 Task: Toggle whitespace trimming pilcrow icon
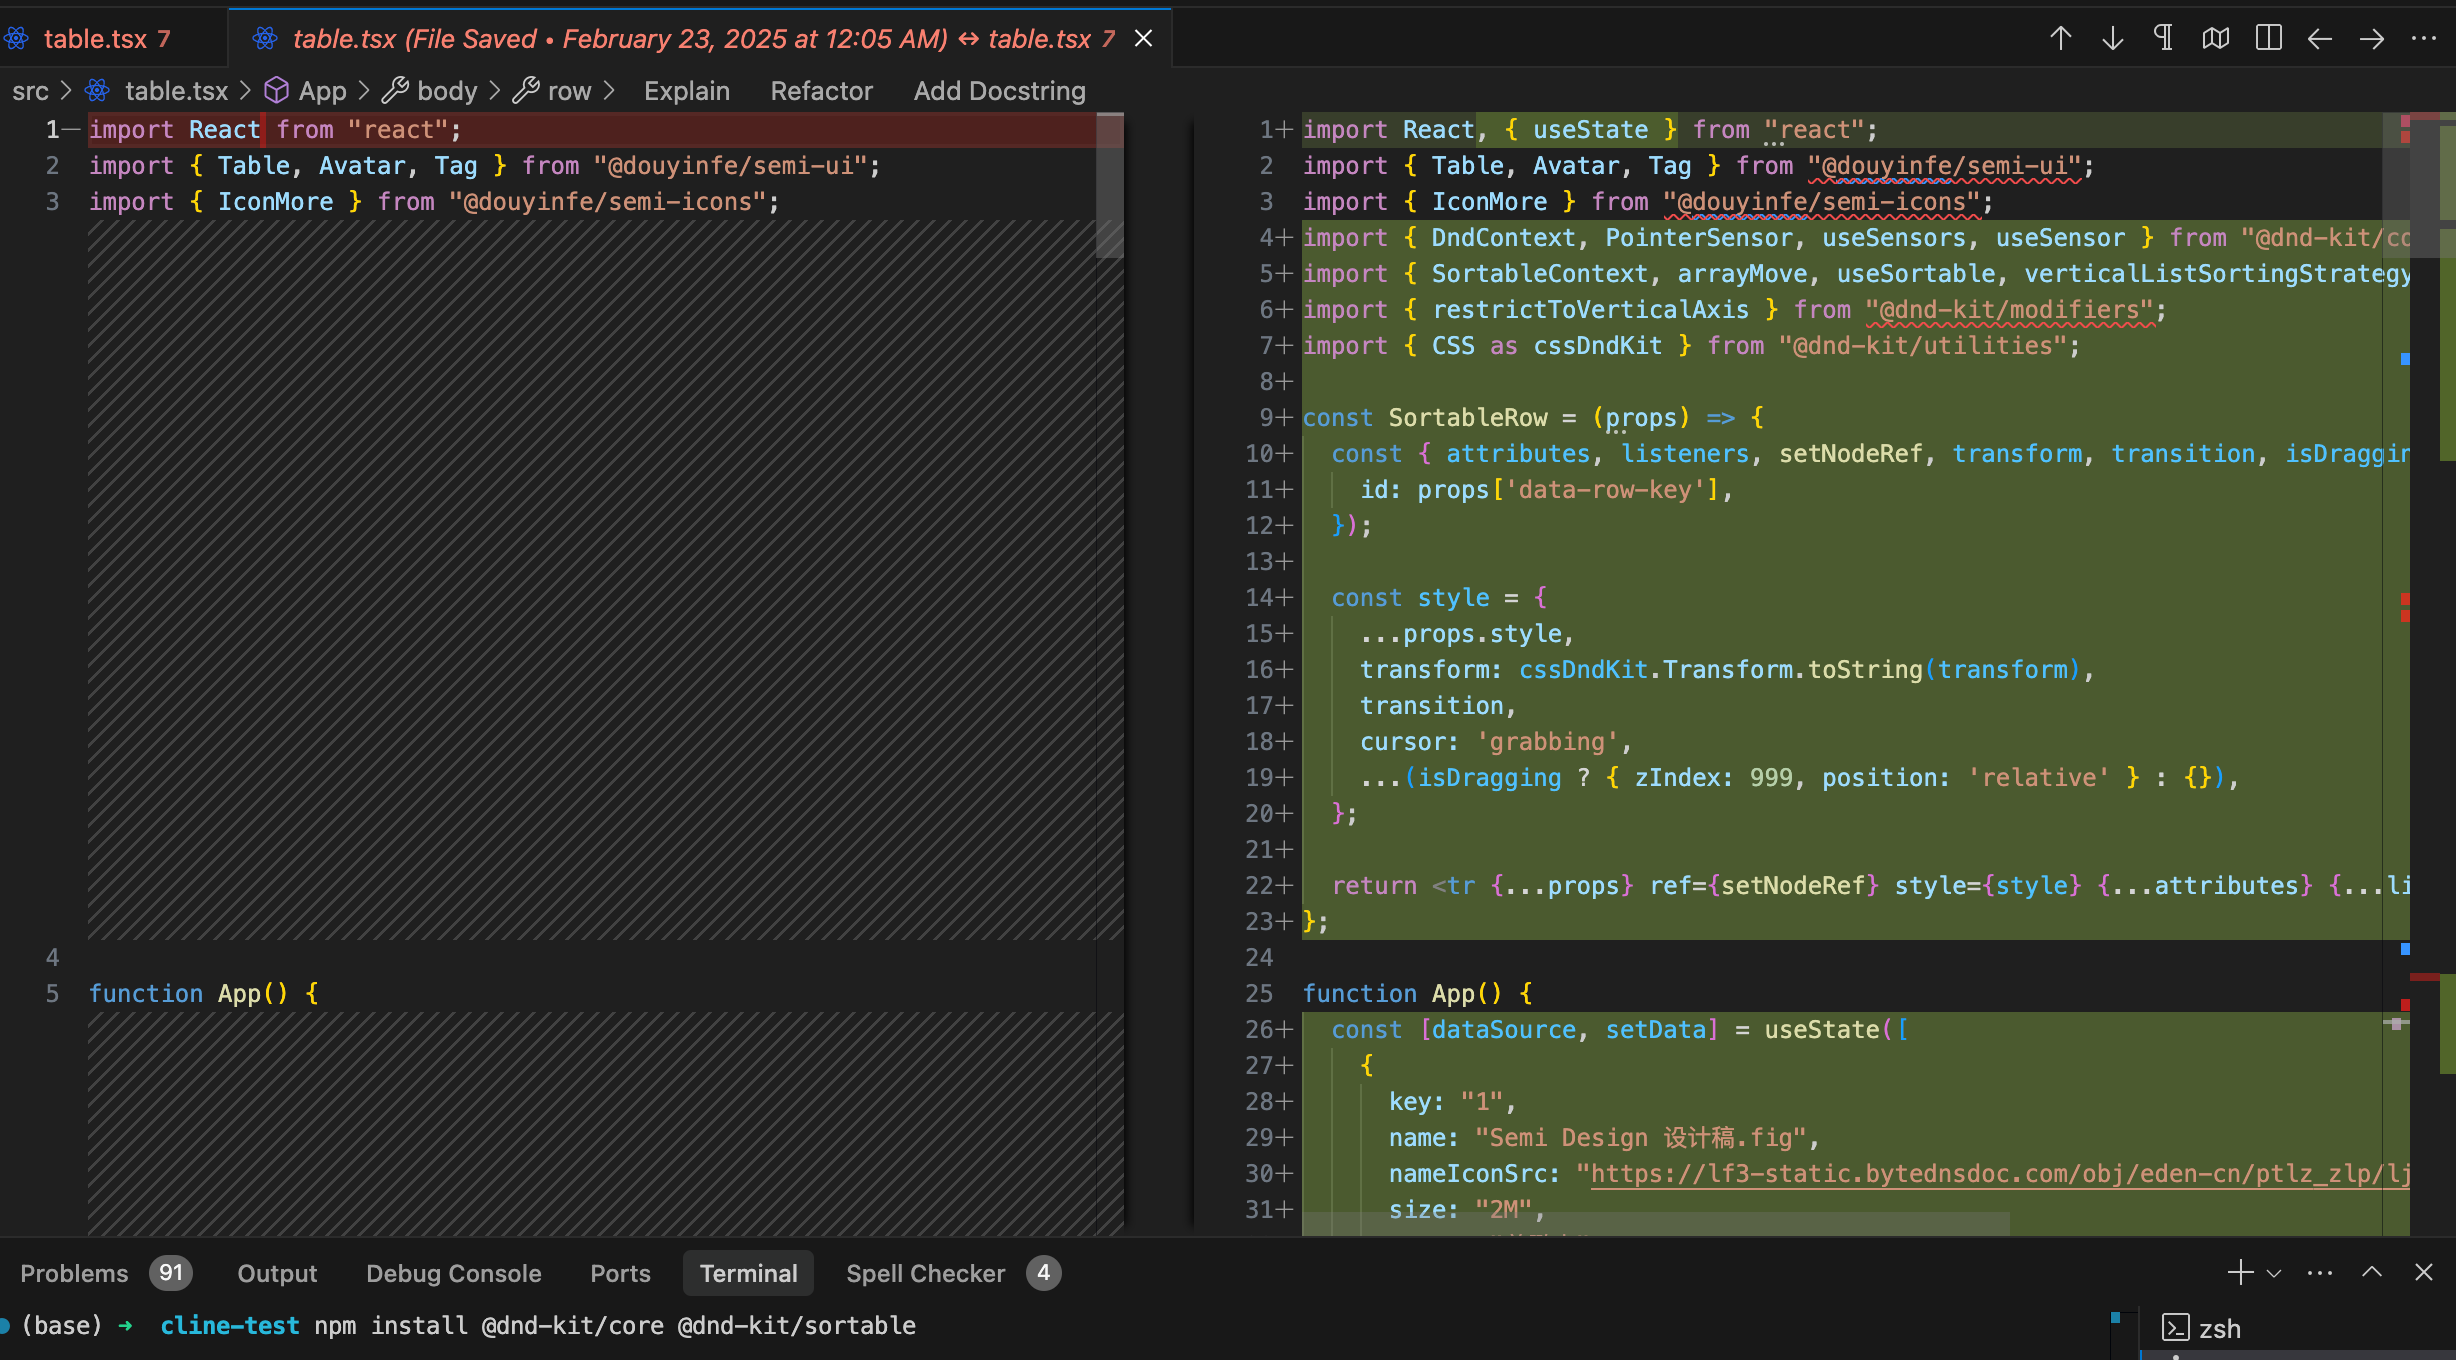[x=2163, y=38]
